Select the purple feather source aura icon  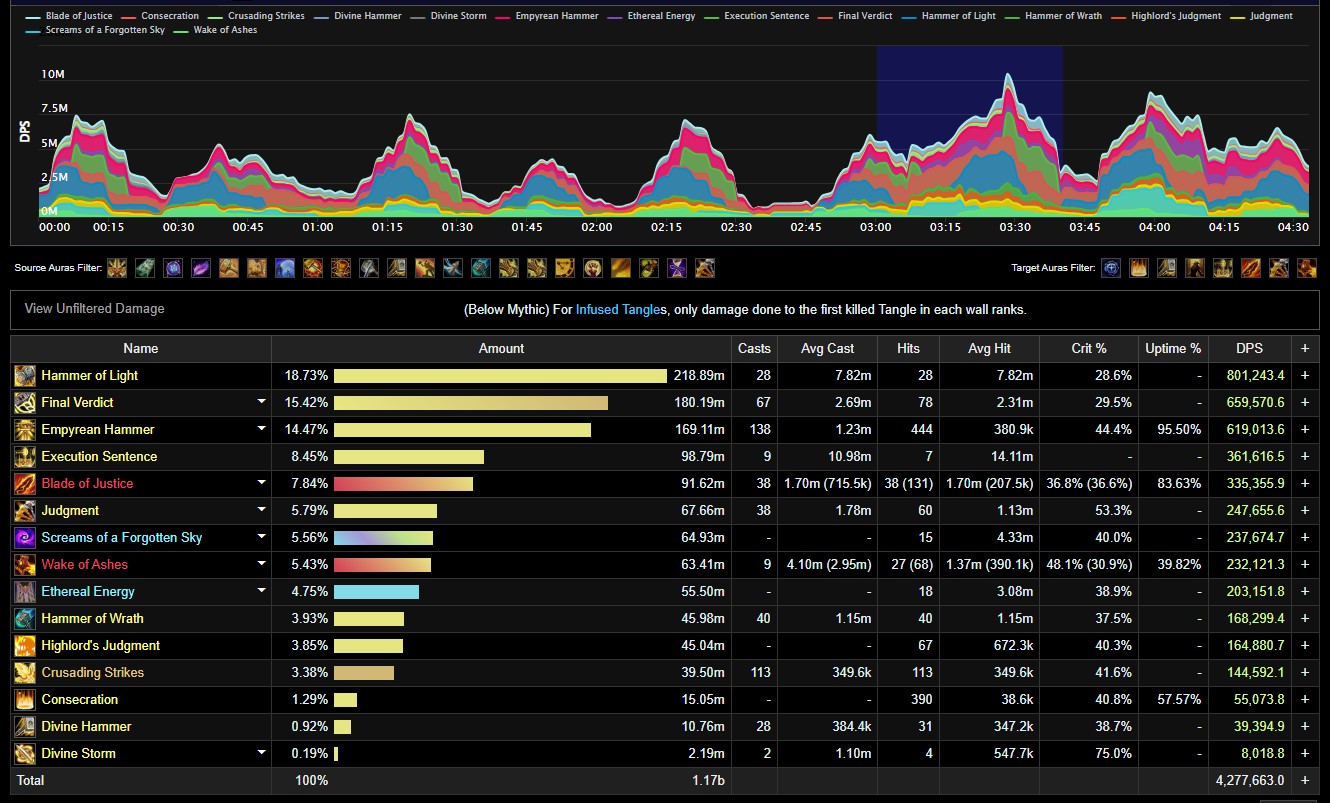click(x=201, y=268)
